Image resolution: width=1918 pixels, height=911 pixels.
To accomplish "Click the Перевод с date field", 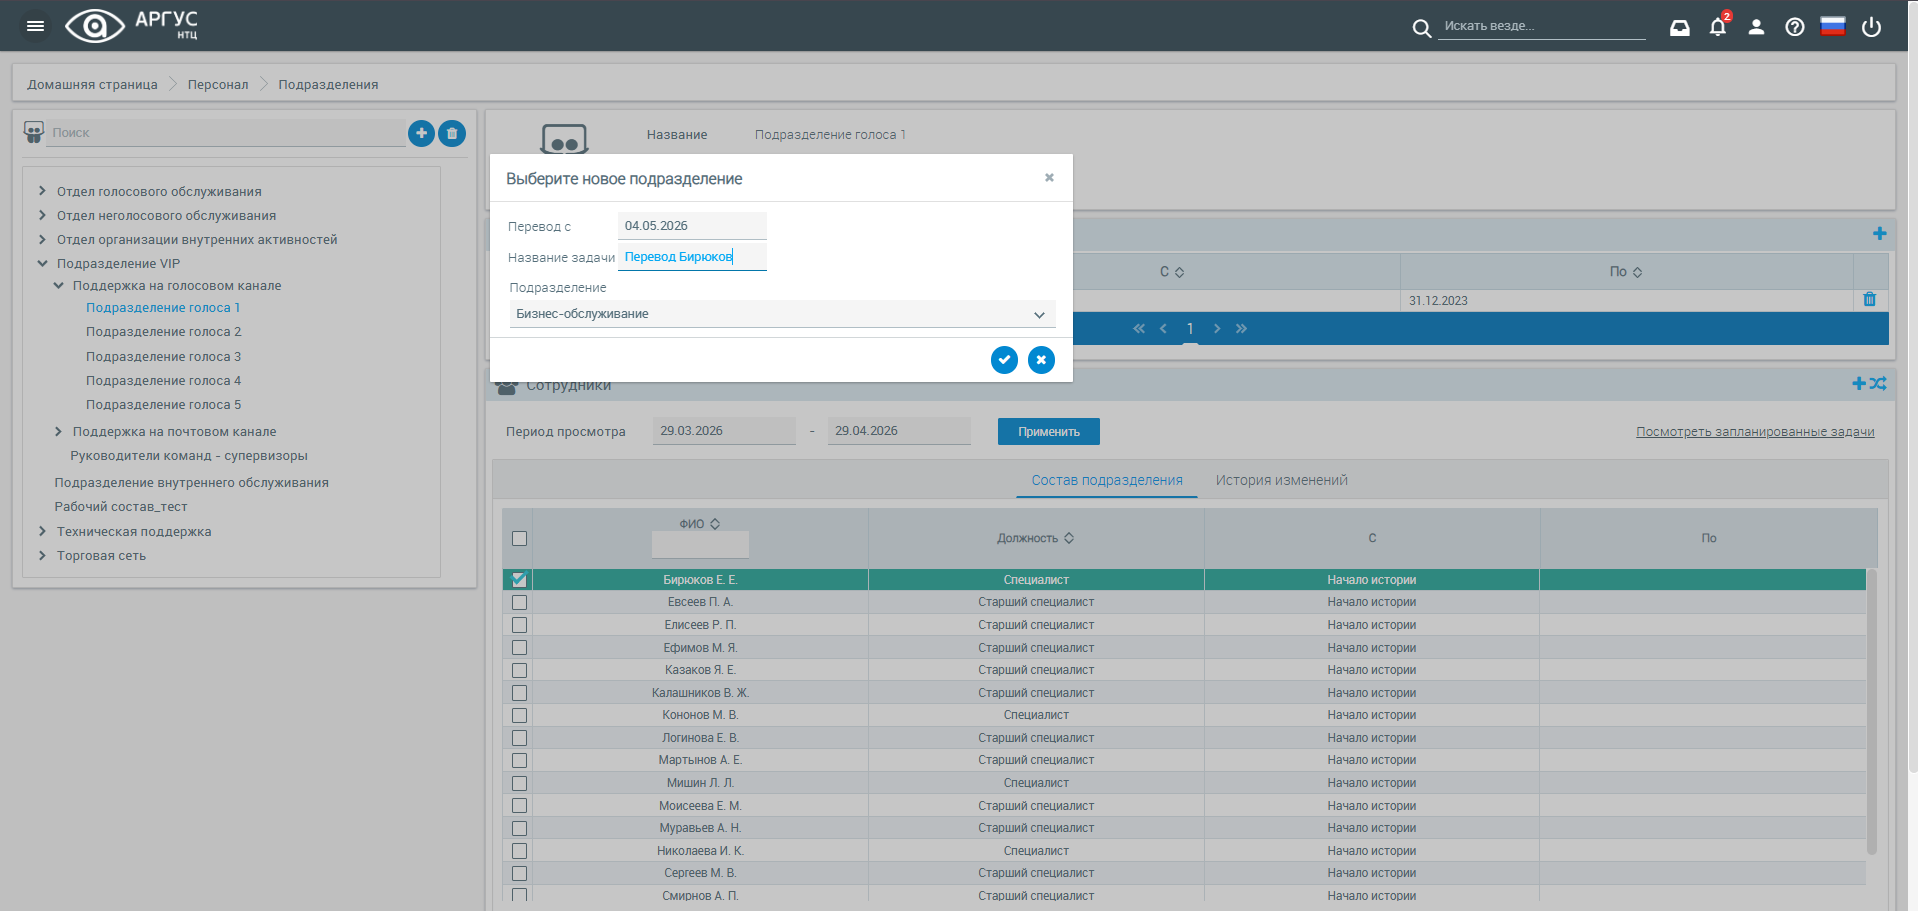I will pos(692,226).
